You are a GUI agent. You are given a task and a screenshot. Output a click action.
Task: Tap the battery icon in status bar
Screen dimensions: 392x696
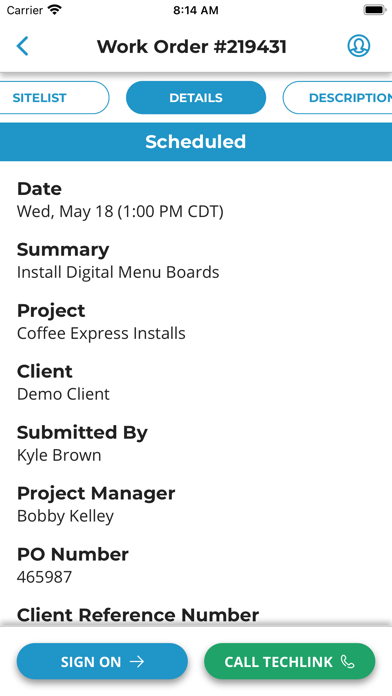[375, 10]
